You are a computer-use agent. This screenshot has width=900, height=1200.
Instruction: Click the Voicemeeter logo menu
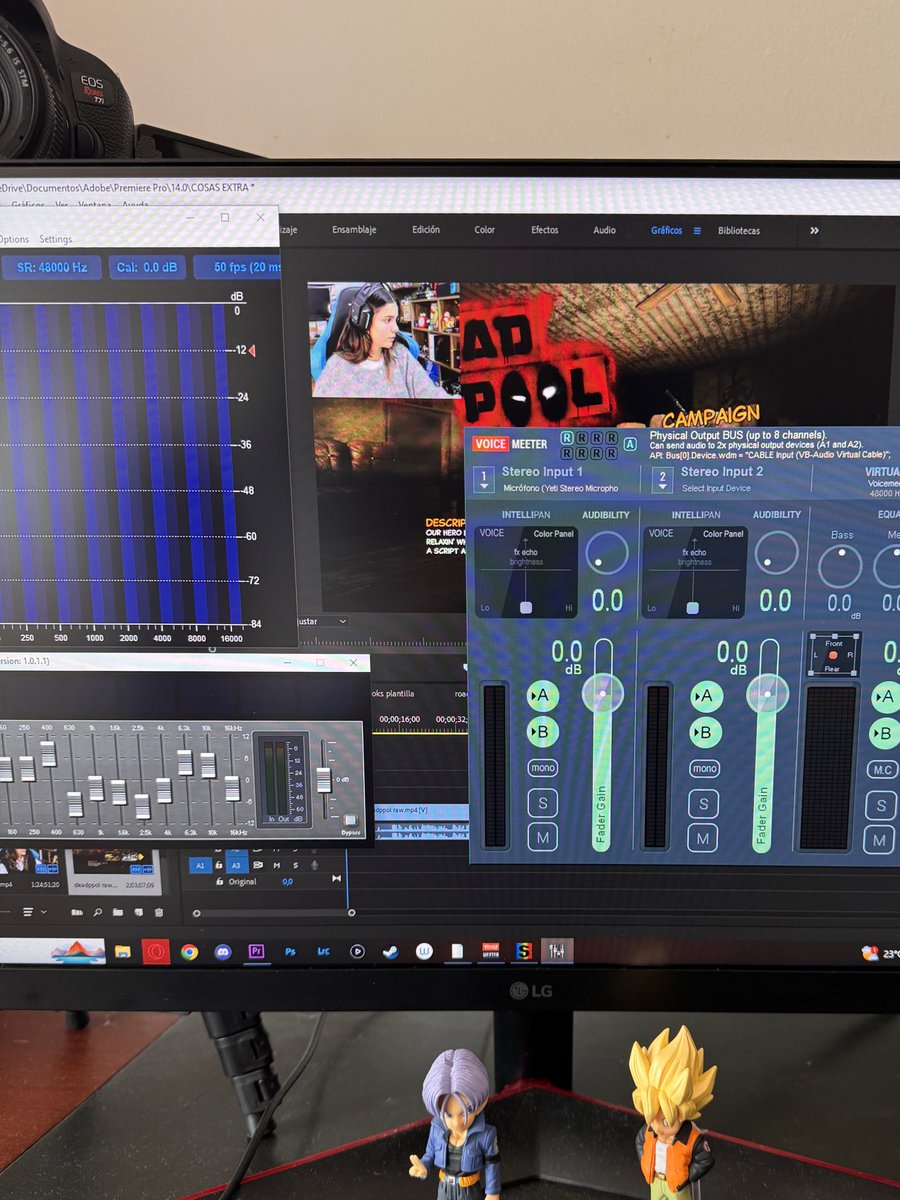510,444
